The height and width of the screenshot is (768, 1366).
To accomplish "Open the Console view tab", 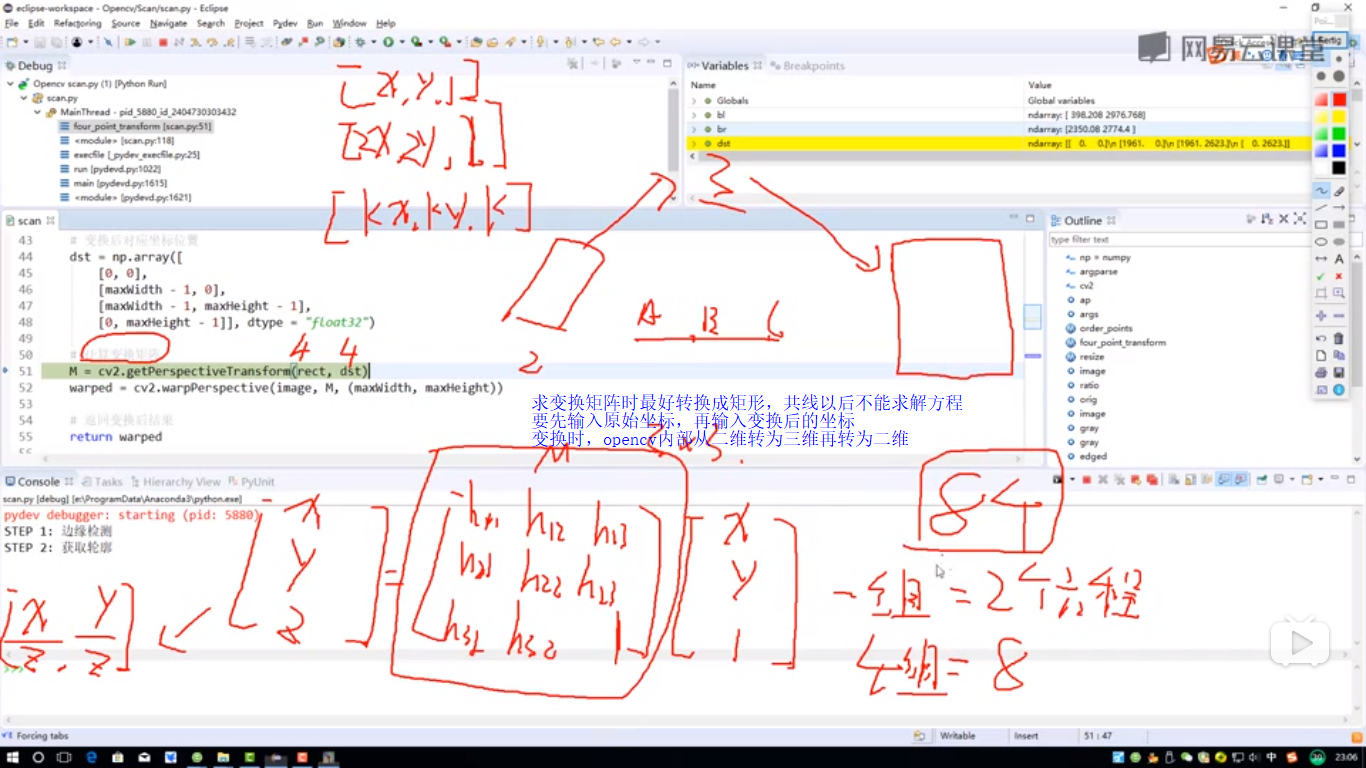I will pos(35,481).
